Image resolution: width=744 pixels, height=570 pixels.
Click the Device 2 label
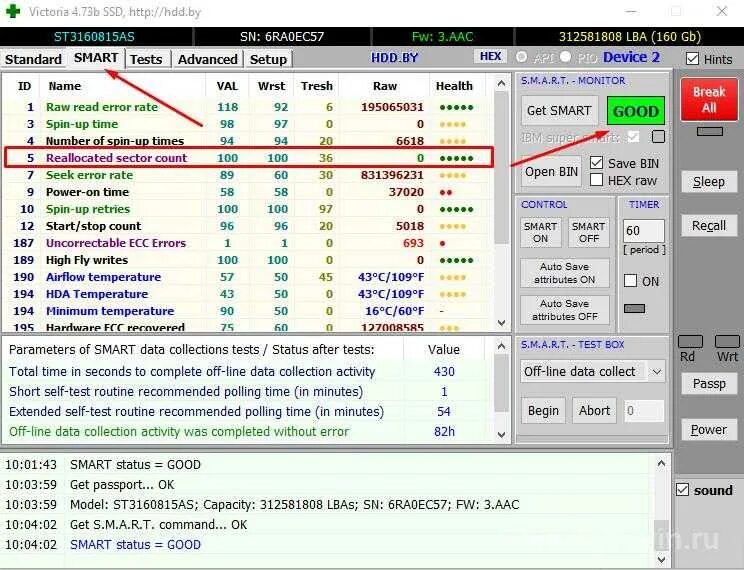631,57
